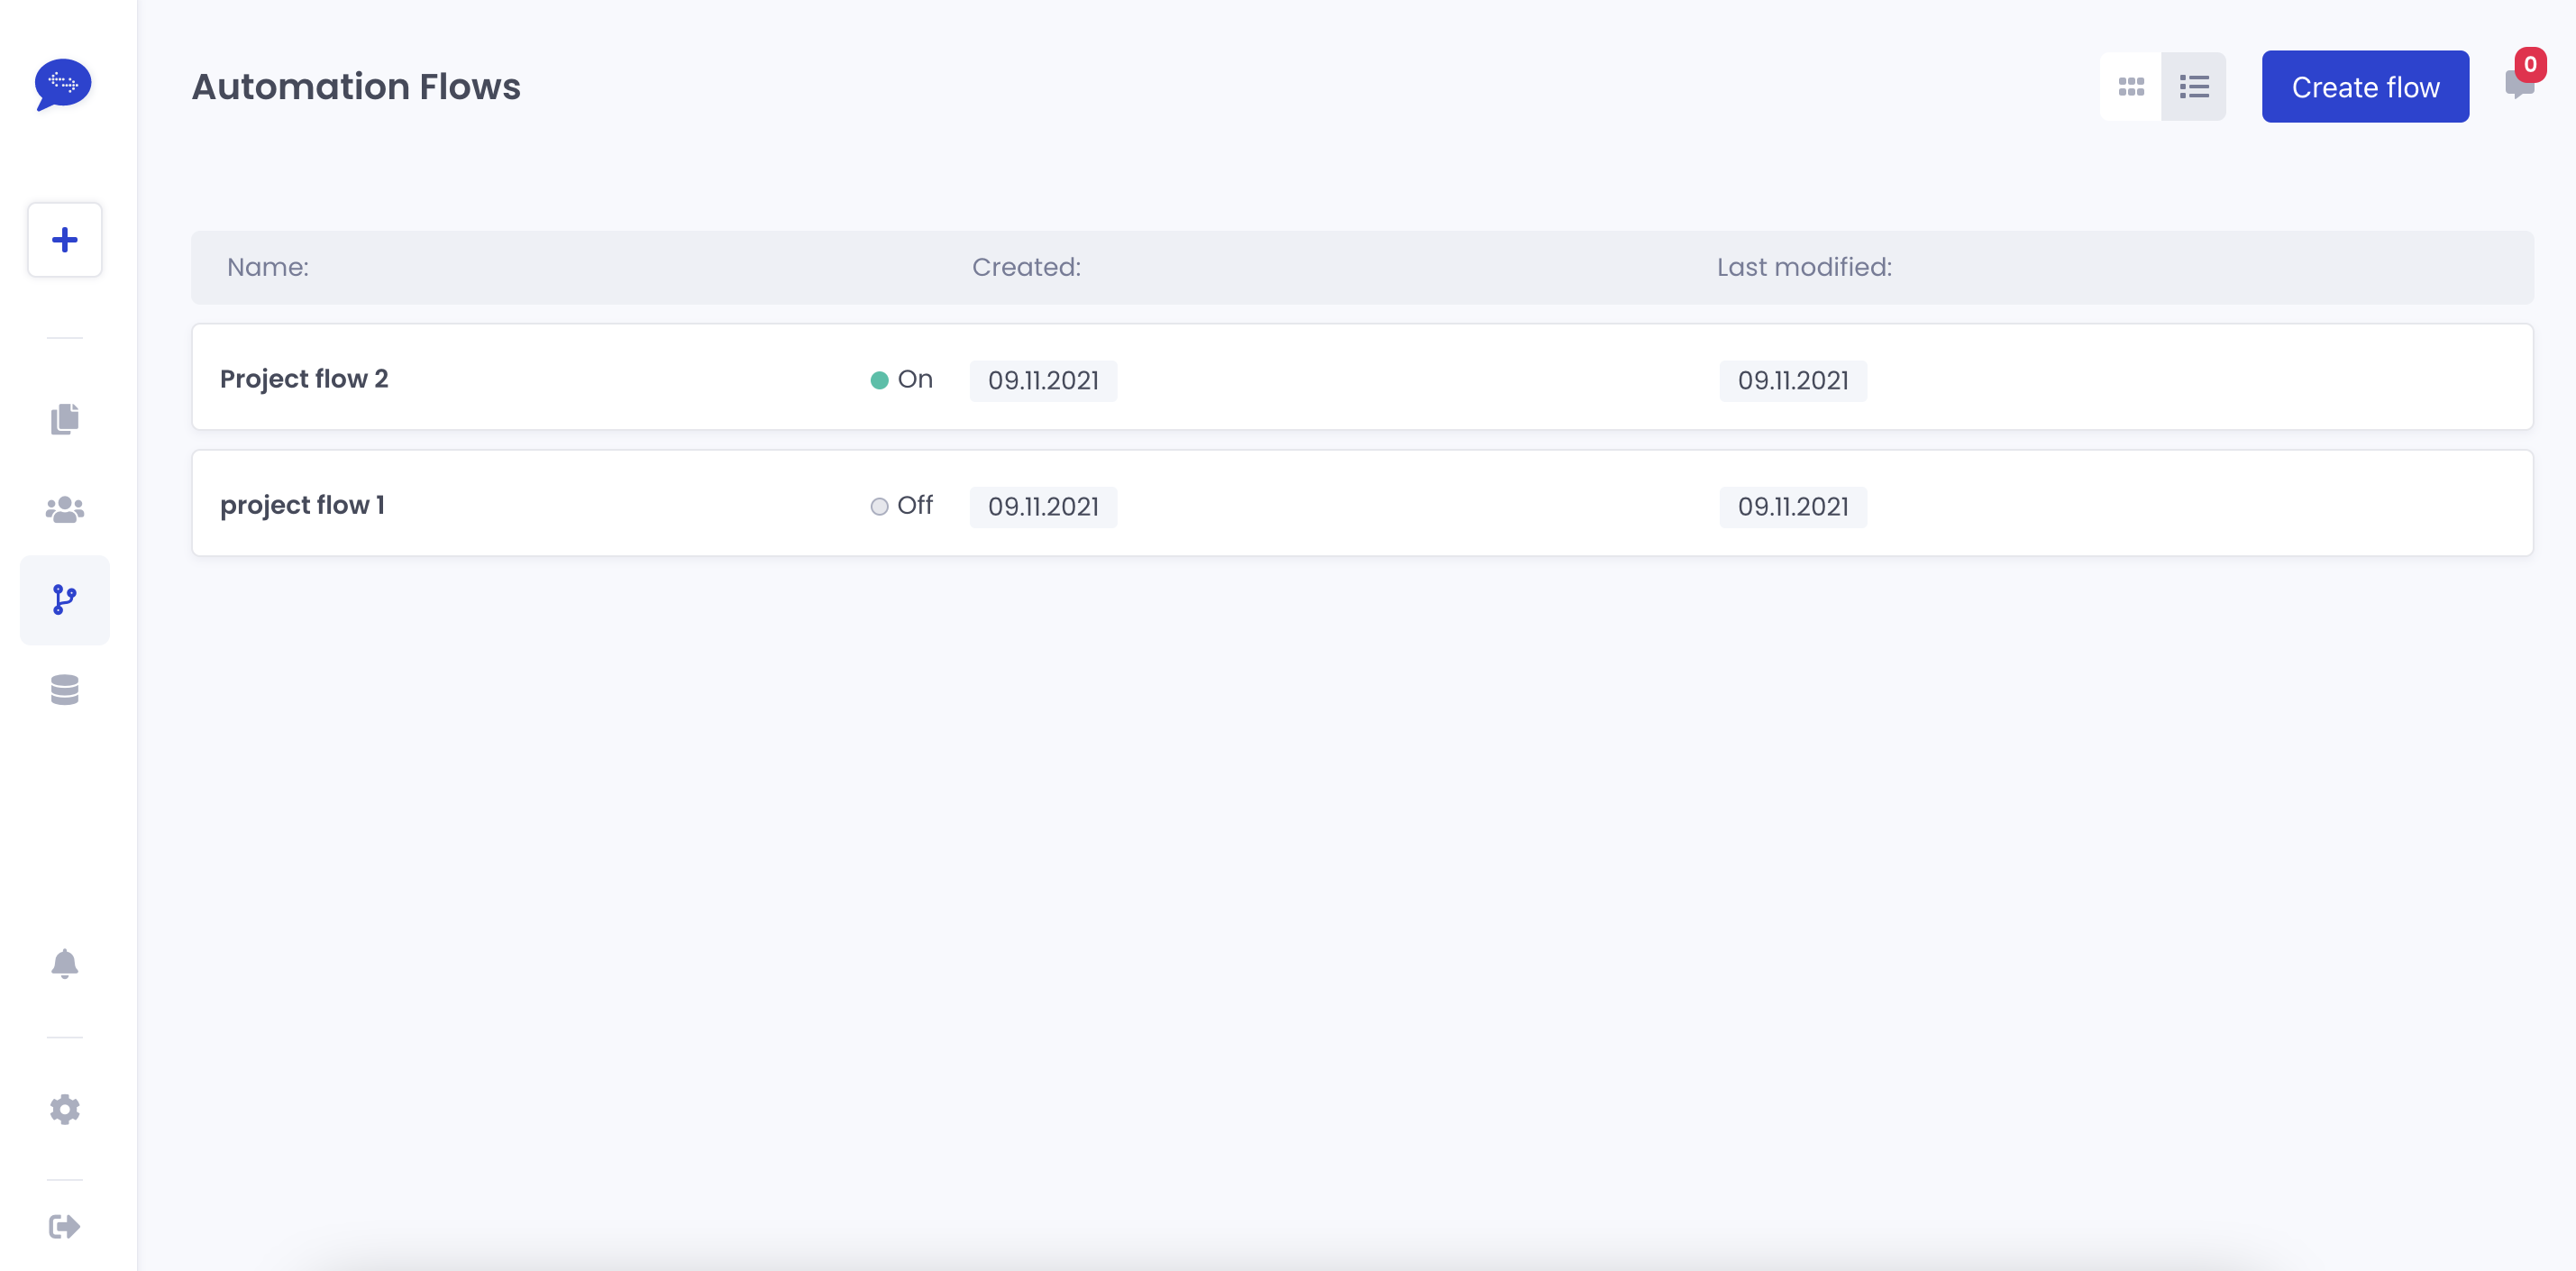Click the Last modified: column header
The width and height of the screenshot is (2576, 1271).
coord(1804,267)
